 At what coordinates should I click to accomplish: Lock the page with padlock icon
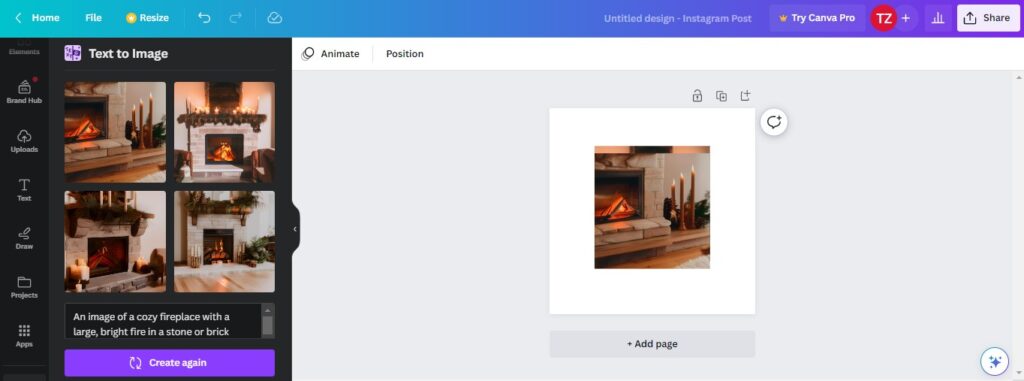coord(697,96)
